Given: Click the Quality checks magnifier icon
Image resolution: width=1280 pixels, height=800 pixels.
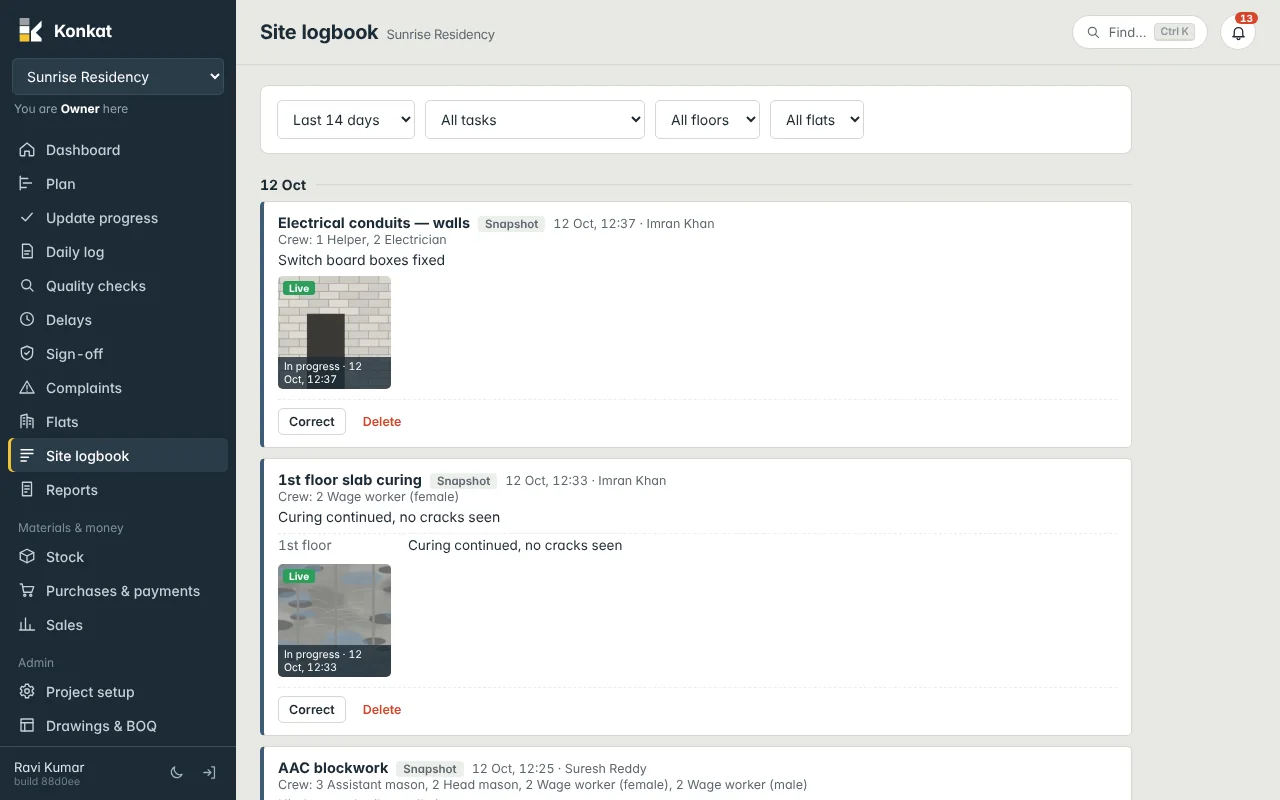Looking at the screenshot, I should pos(27,286).
